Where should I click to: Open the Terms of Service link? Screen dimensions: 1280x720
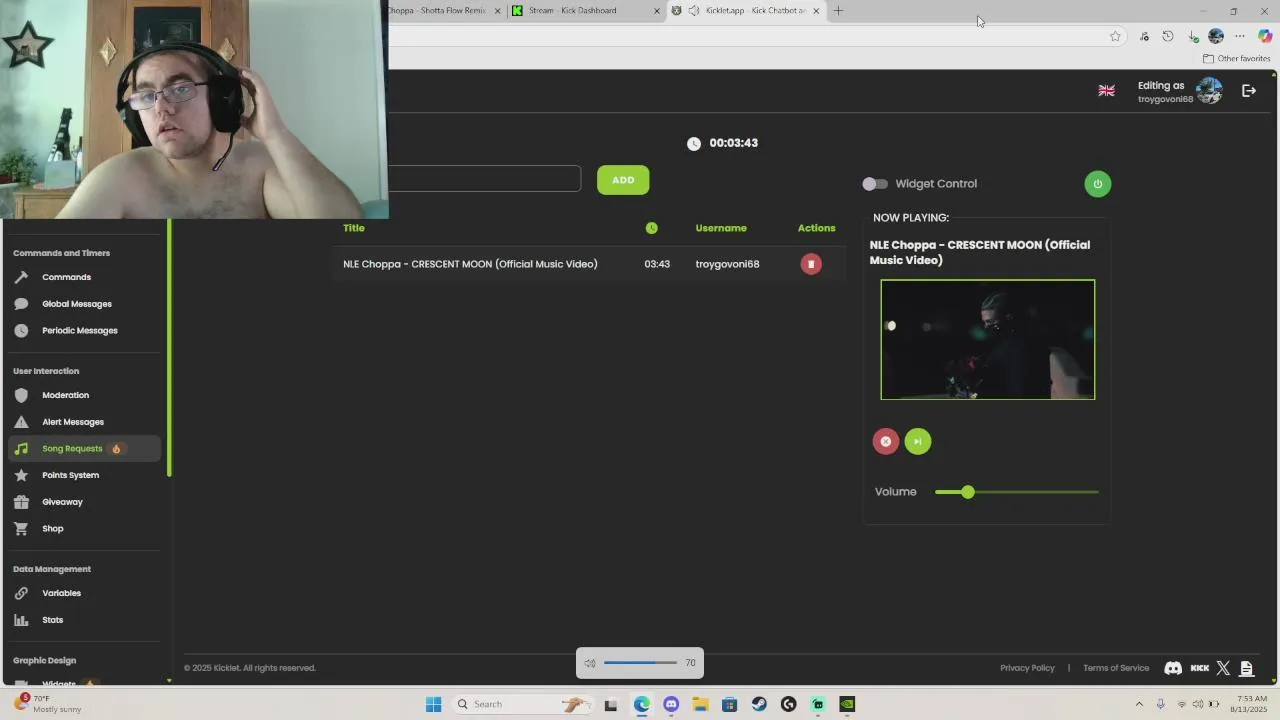coord(1116,668)
